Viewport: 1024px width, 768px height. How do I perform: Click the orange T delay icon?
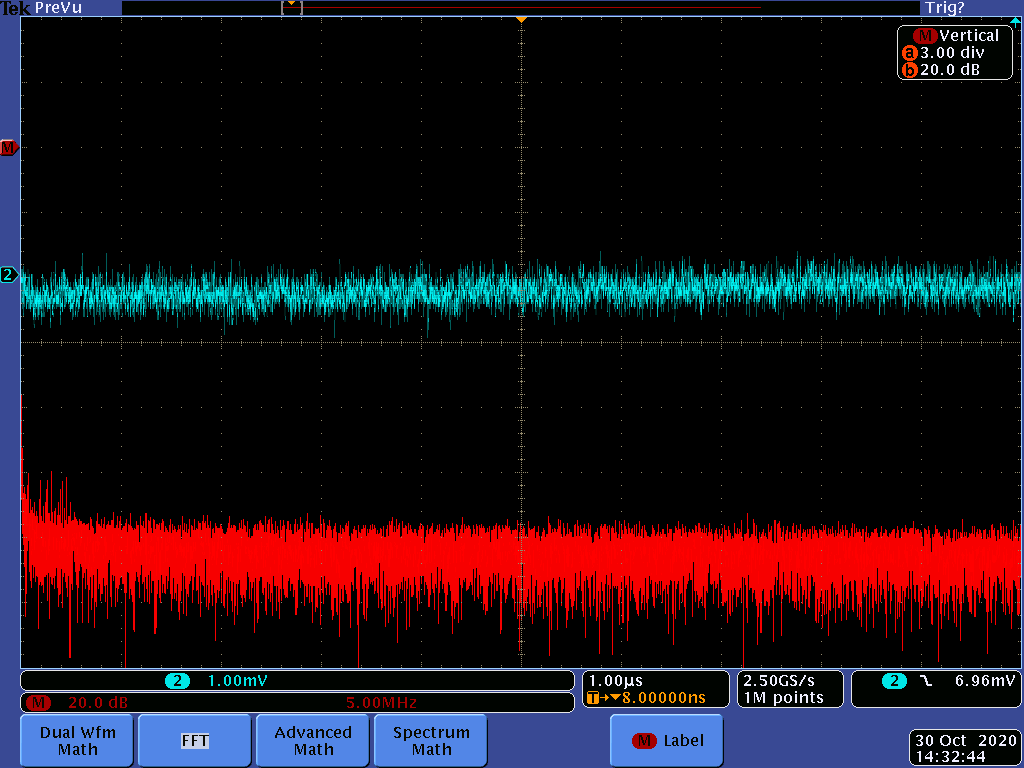[595, 698]
